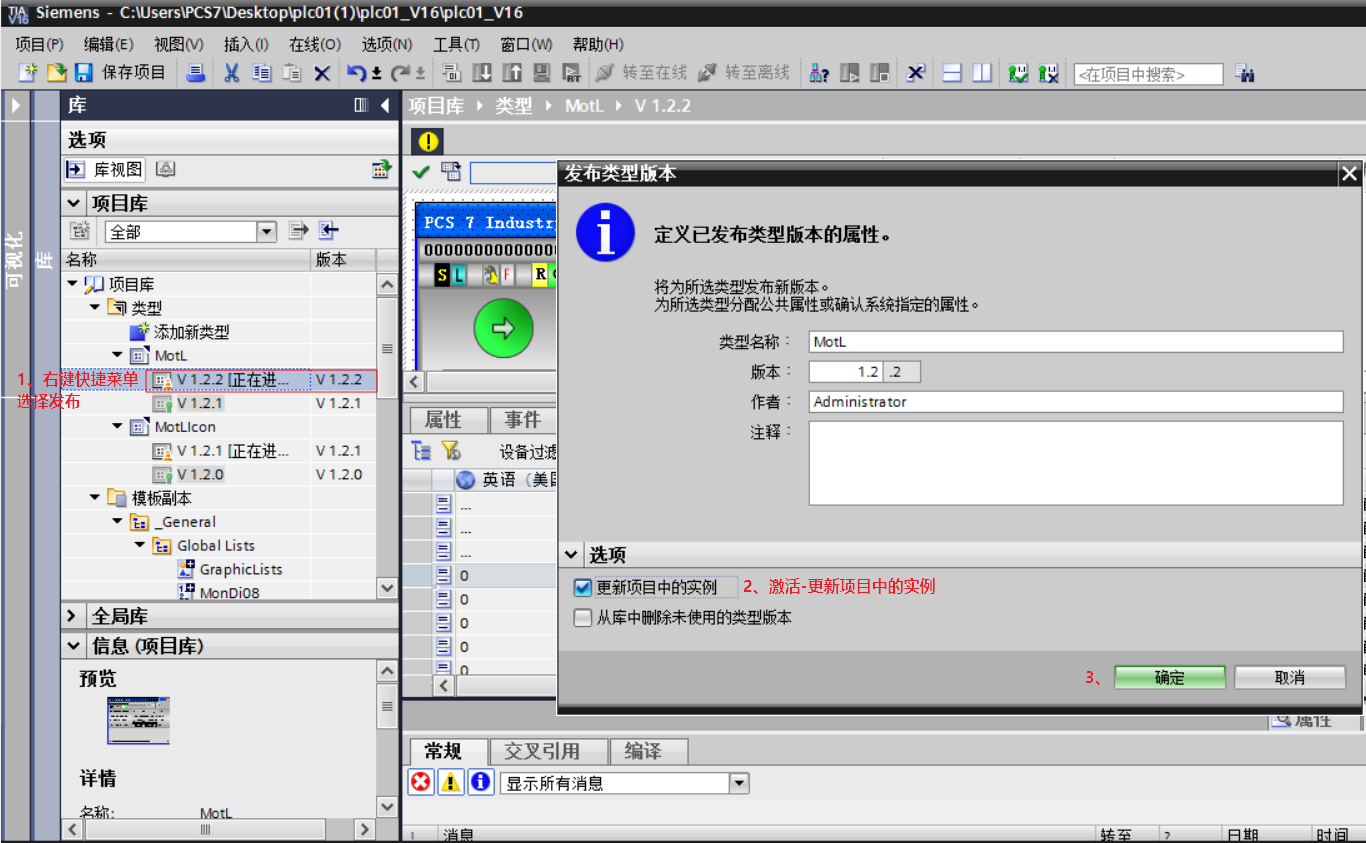Screen dimensions: 1366x843
Task: Click the filter funnel icon under 属性
Action: point(451,451)
